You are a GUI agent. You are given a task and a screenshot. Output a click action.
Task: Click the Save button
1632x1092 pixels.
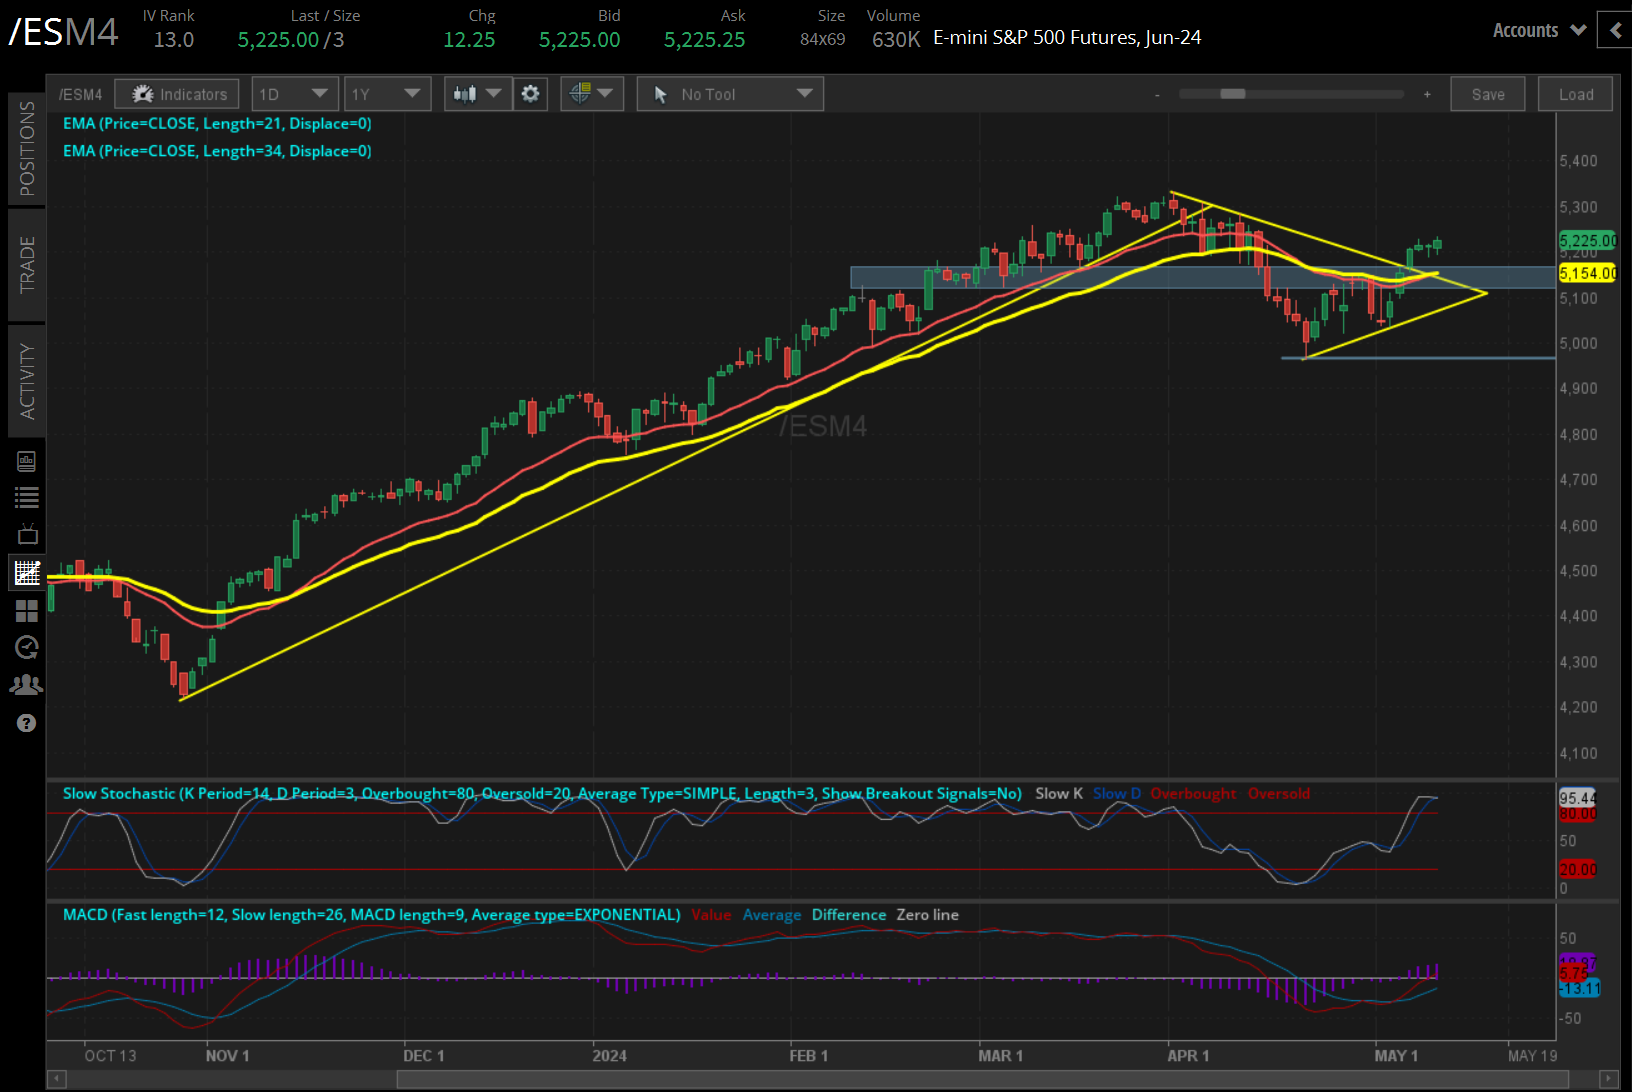click(x=1487, y=93)
